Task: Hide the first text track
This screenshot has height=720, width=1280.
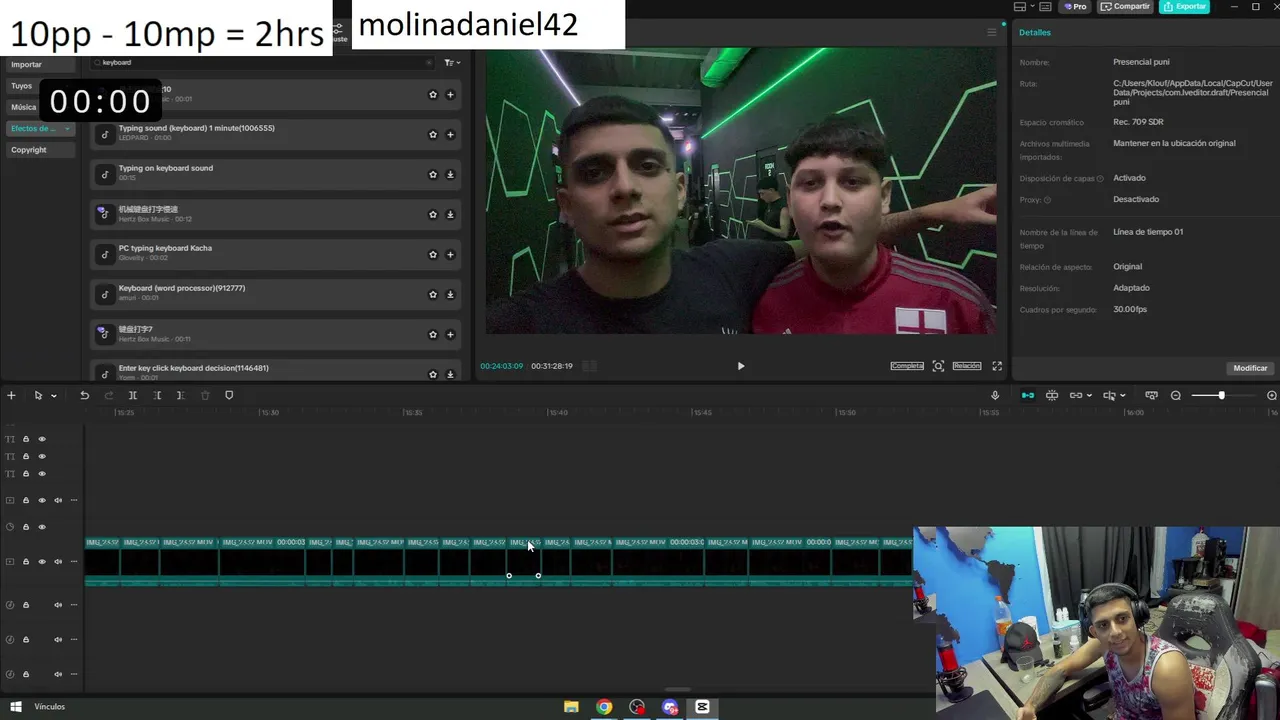Action: coord(42,439)
